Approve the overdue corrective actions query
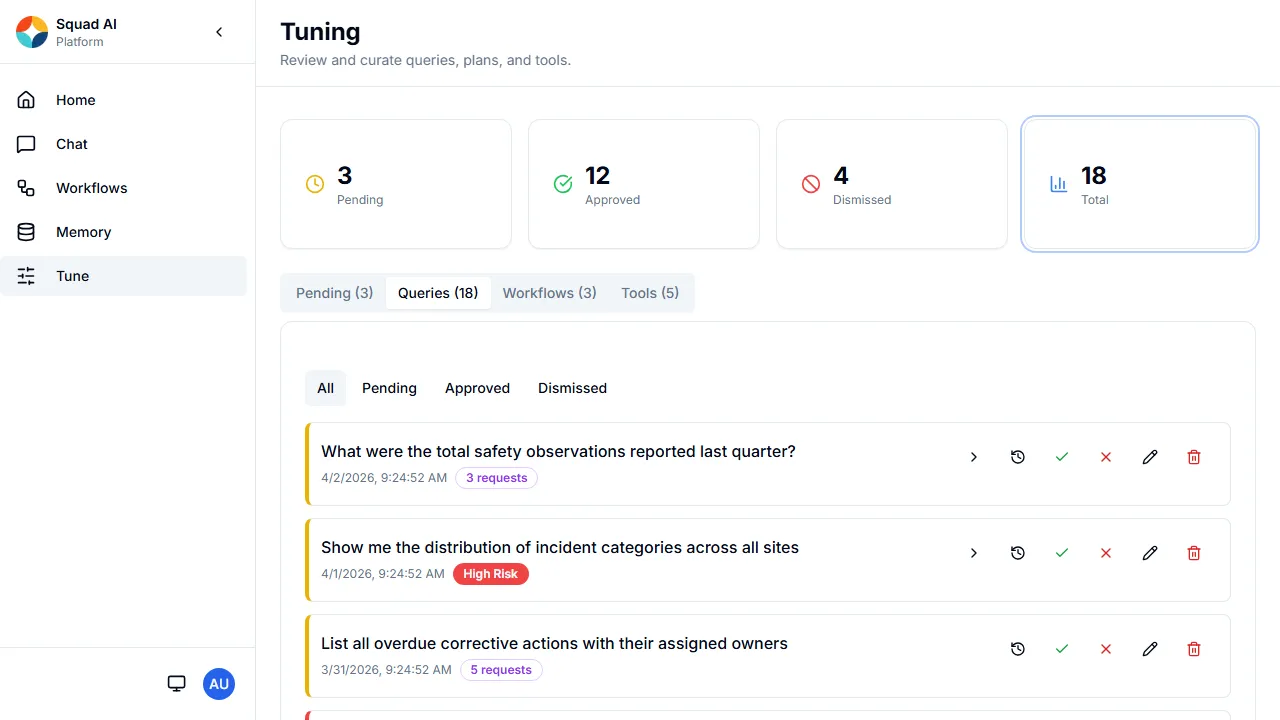Viewport: 1280px width, 720px height. [x=1062, y=649]
